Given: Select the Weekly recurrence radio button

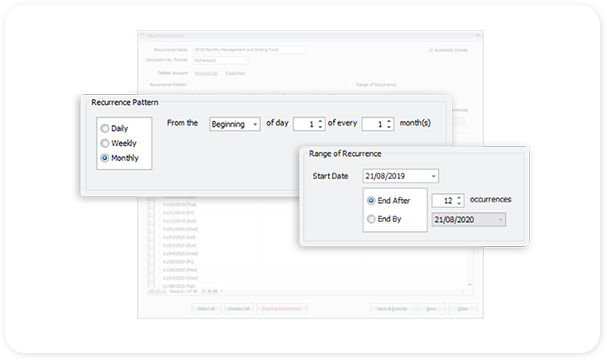Looking at the screenshot, I should point(105,143).
